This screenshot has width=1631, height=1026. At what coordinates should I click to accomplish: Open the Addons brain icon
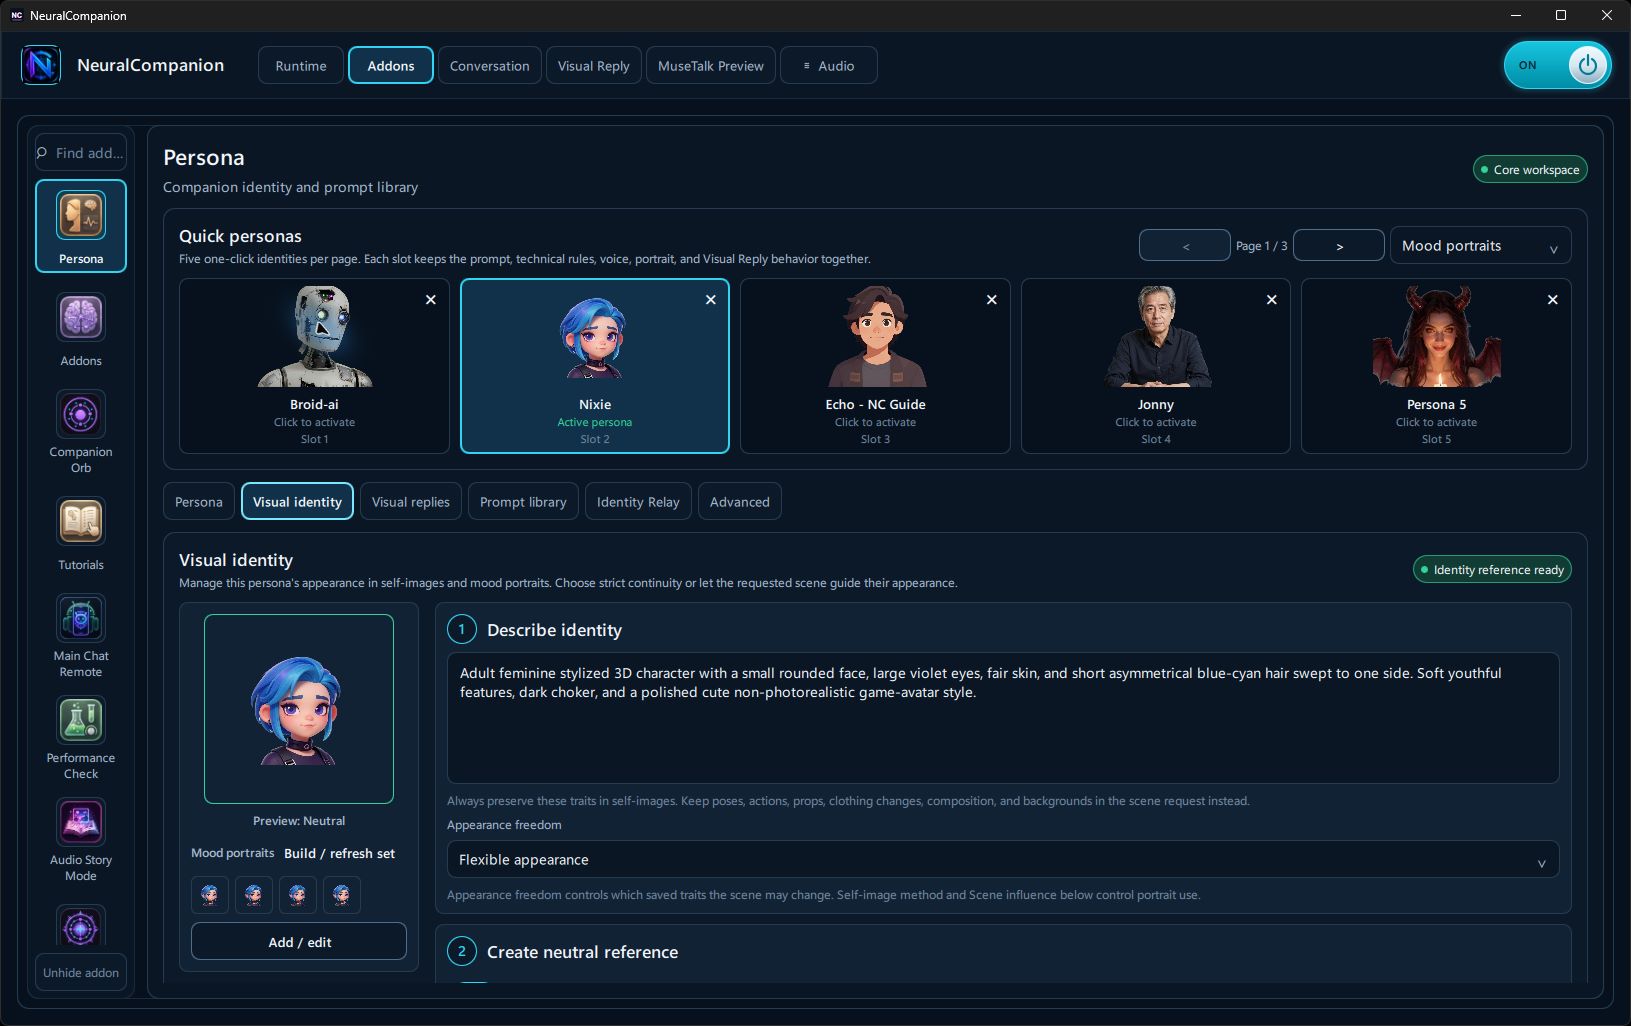pyautogui.click(x=81, y=319)
